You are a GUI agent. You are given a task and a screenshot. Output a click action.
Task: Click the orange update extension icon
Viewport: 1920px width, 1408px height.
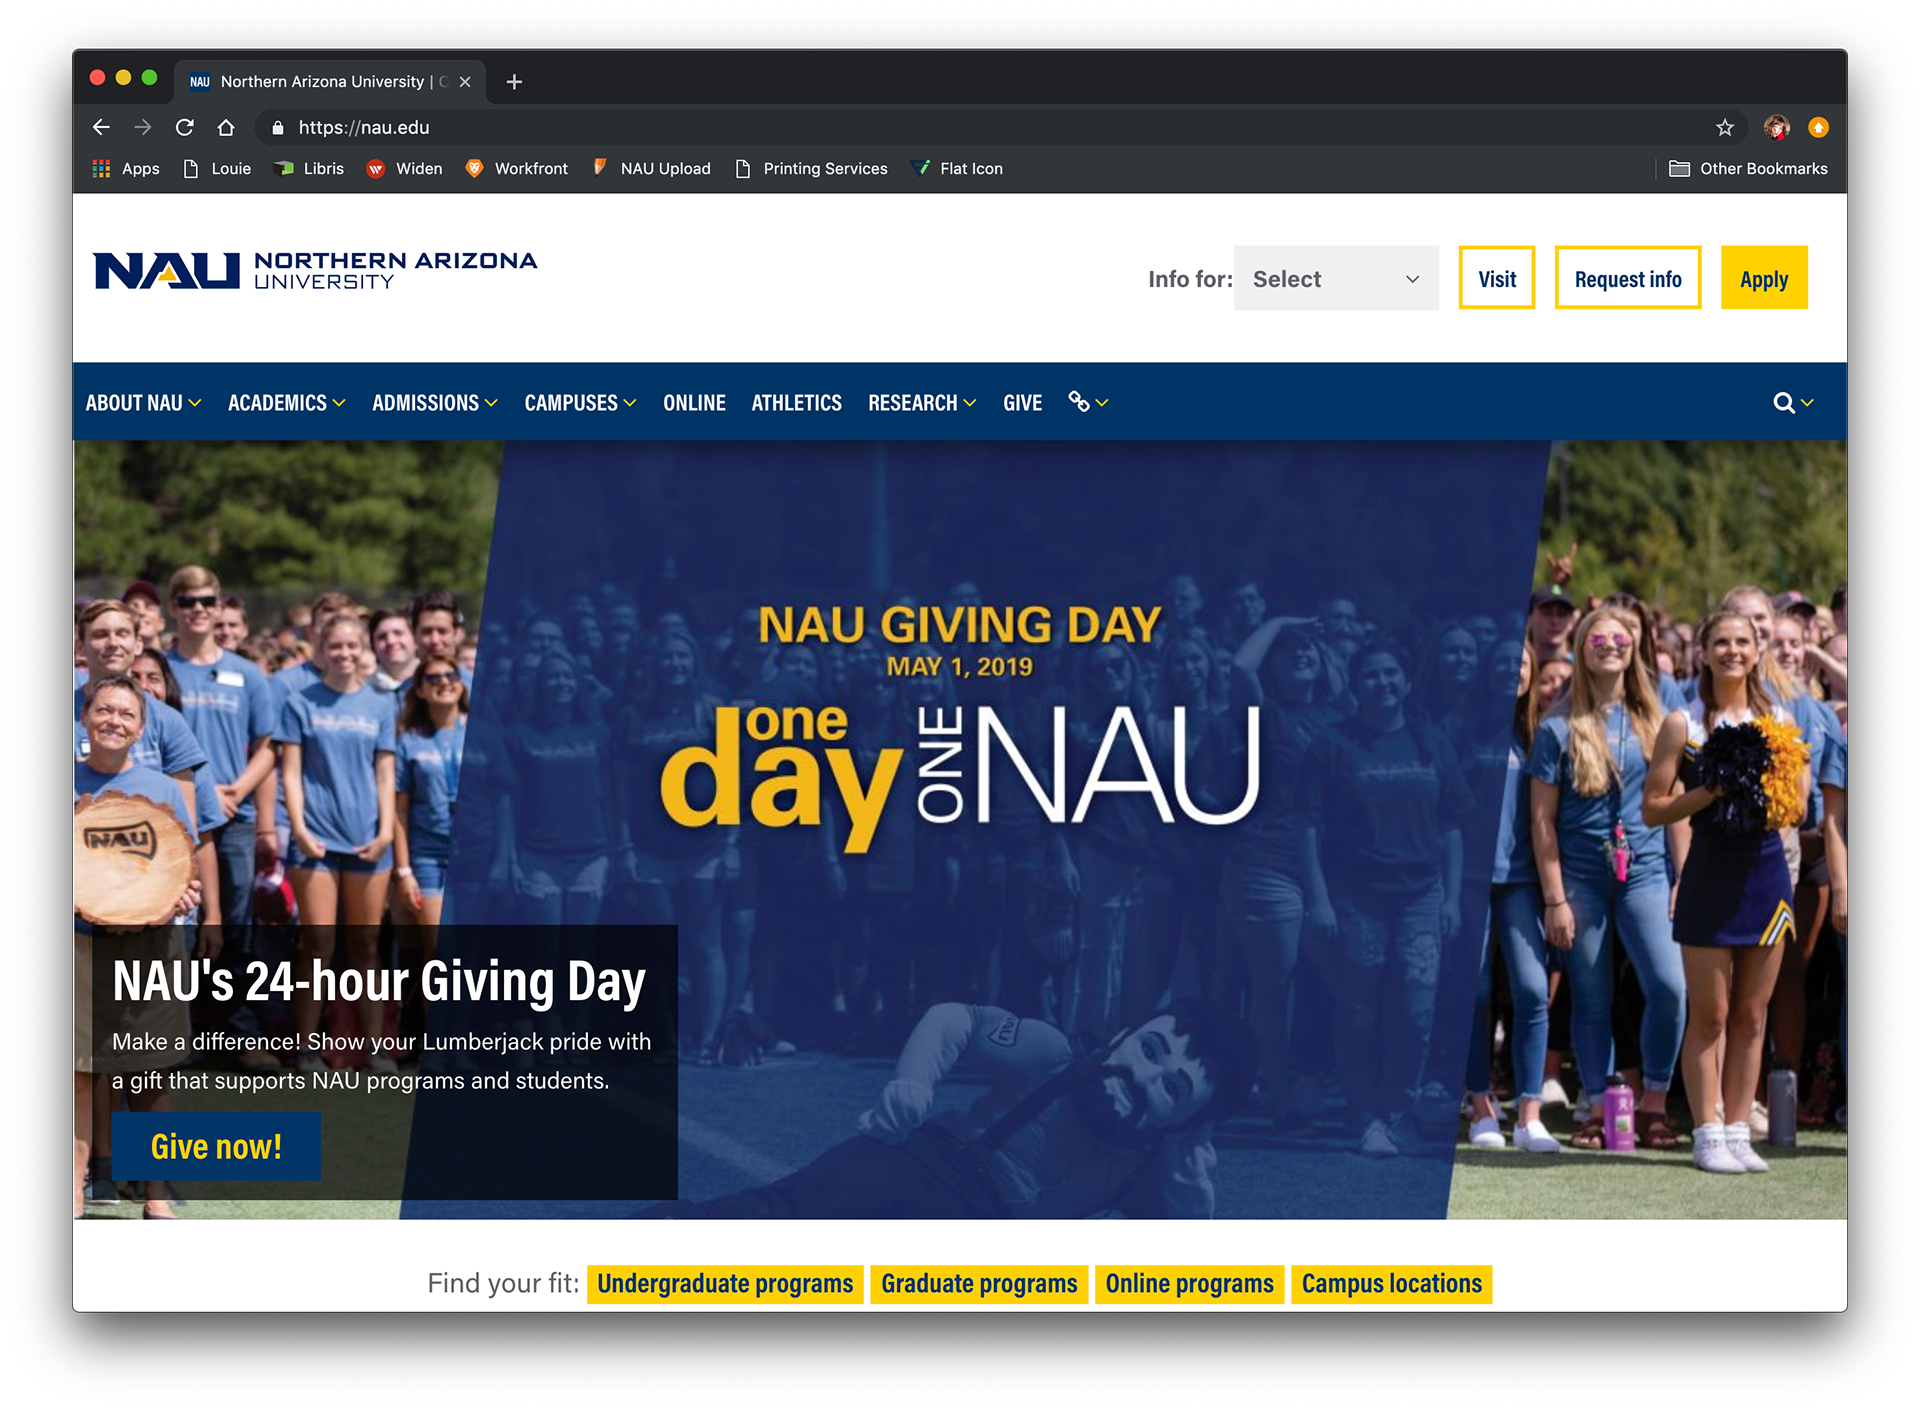tap(1818, 127)
